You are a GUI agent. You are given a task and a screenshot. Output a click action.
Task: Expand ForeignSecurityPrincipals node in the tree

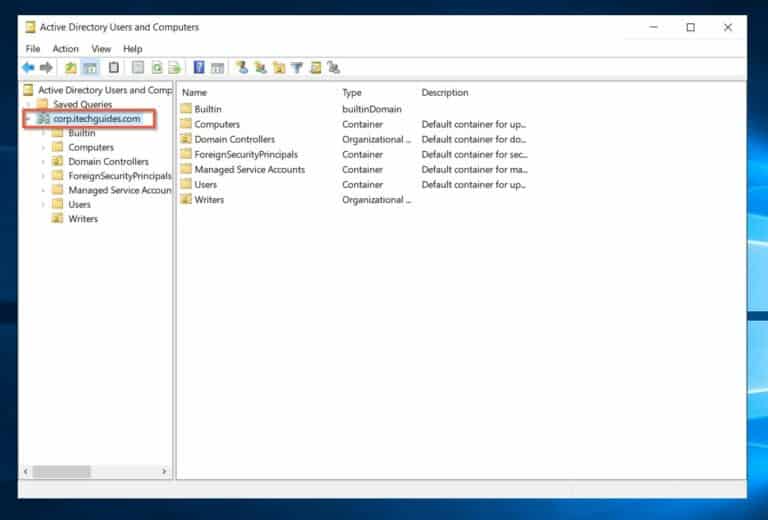(43, 176)
